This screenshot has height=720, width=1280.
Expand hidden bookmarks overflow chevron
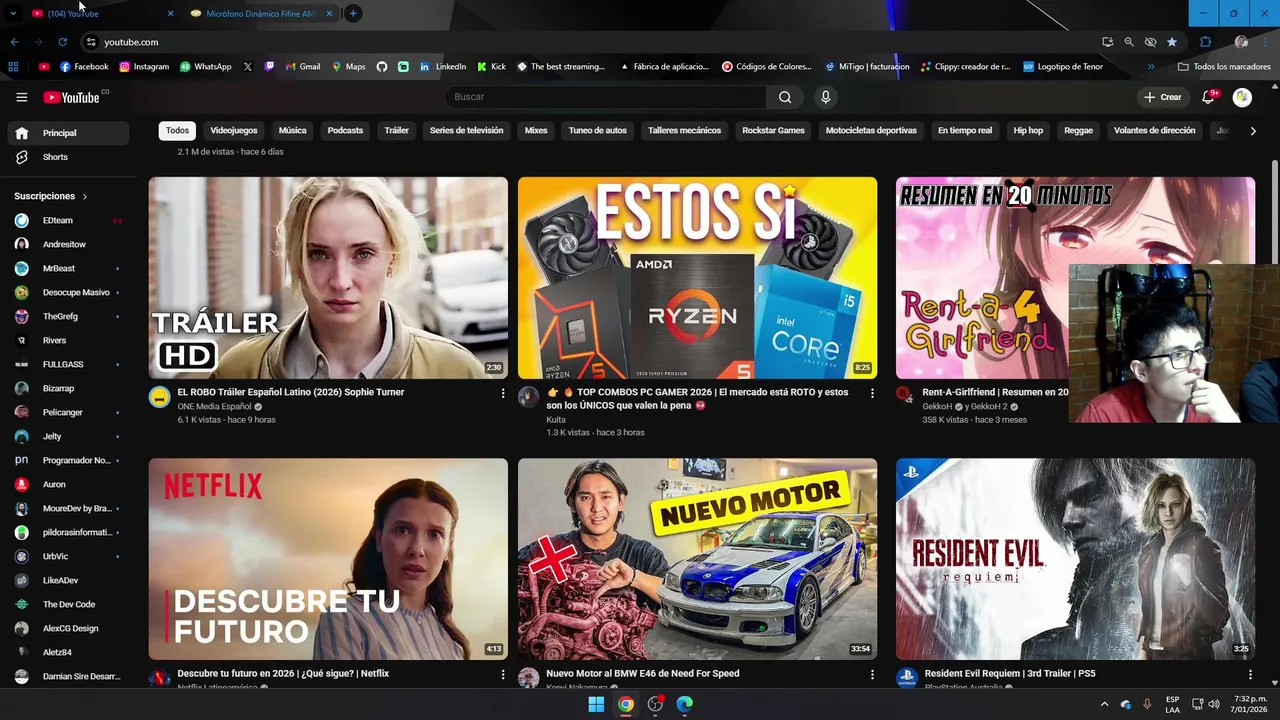tap(1151, 67)
